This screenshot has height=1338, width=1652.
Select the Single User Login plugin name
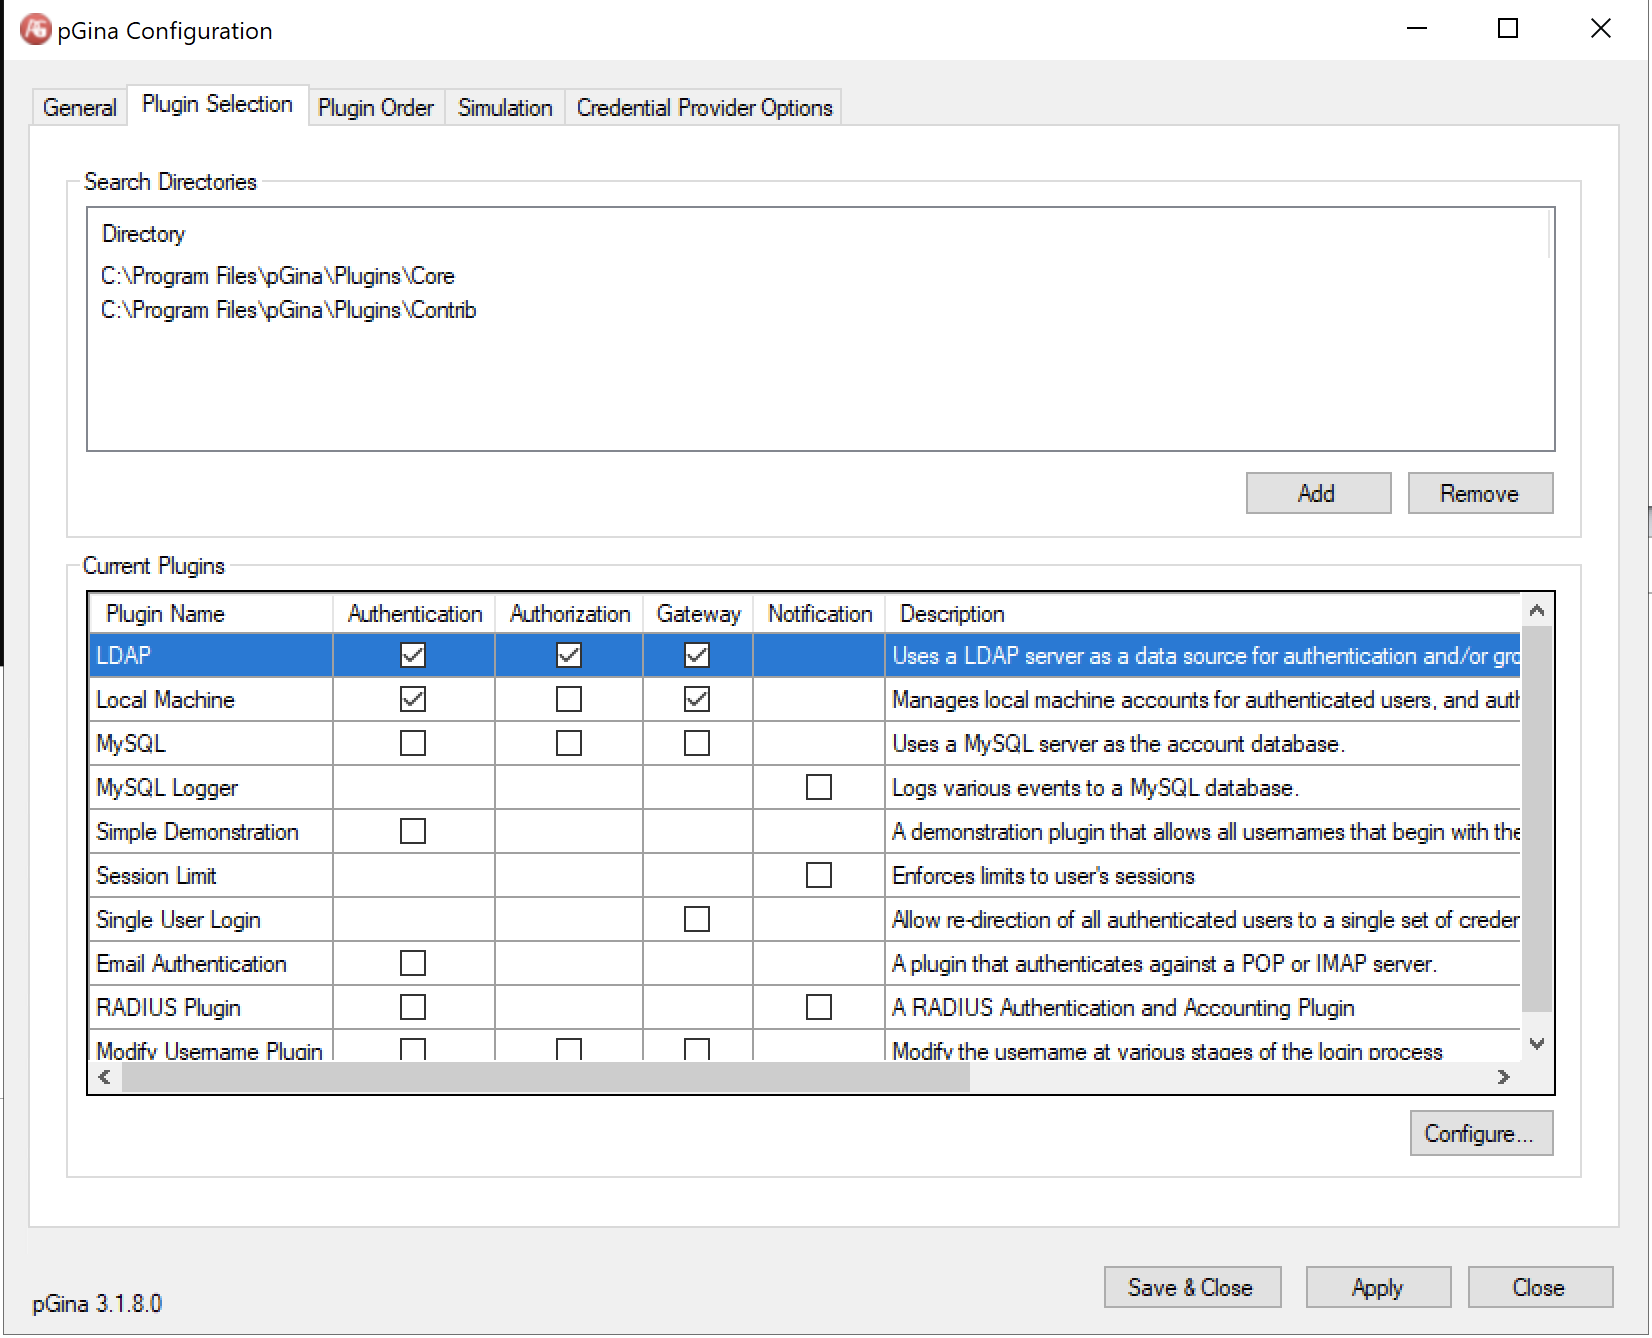coord(211,919)
